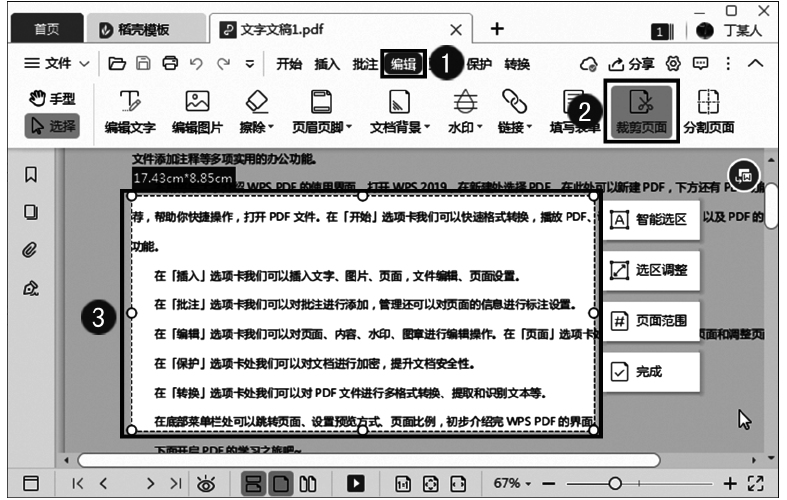
Task: Click the print icon in quick toolbar
Action: click(x=170, y=63)
